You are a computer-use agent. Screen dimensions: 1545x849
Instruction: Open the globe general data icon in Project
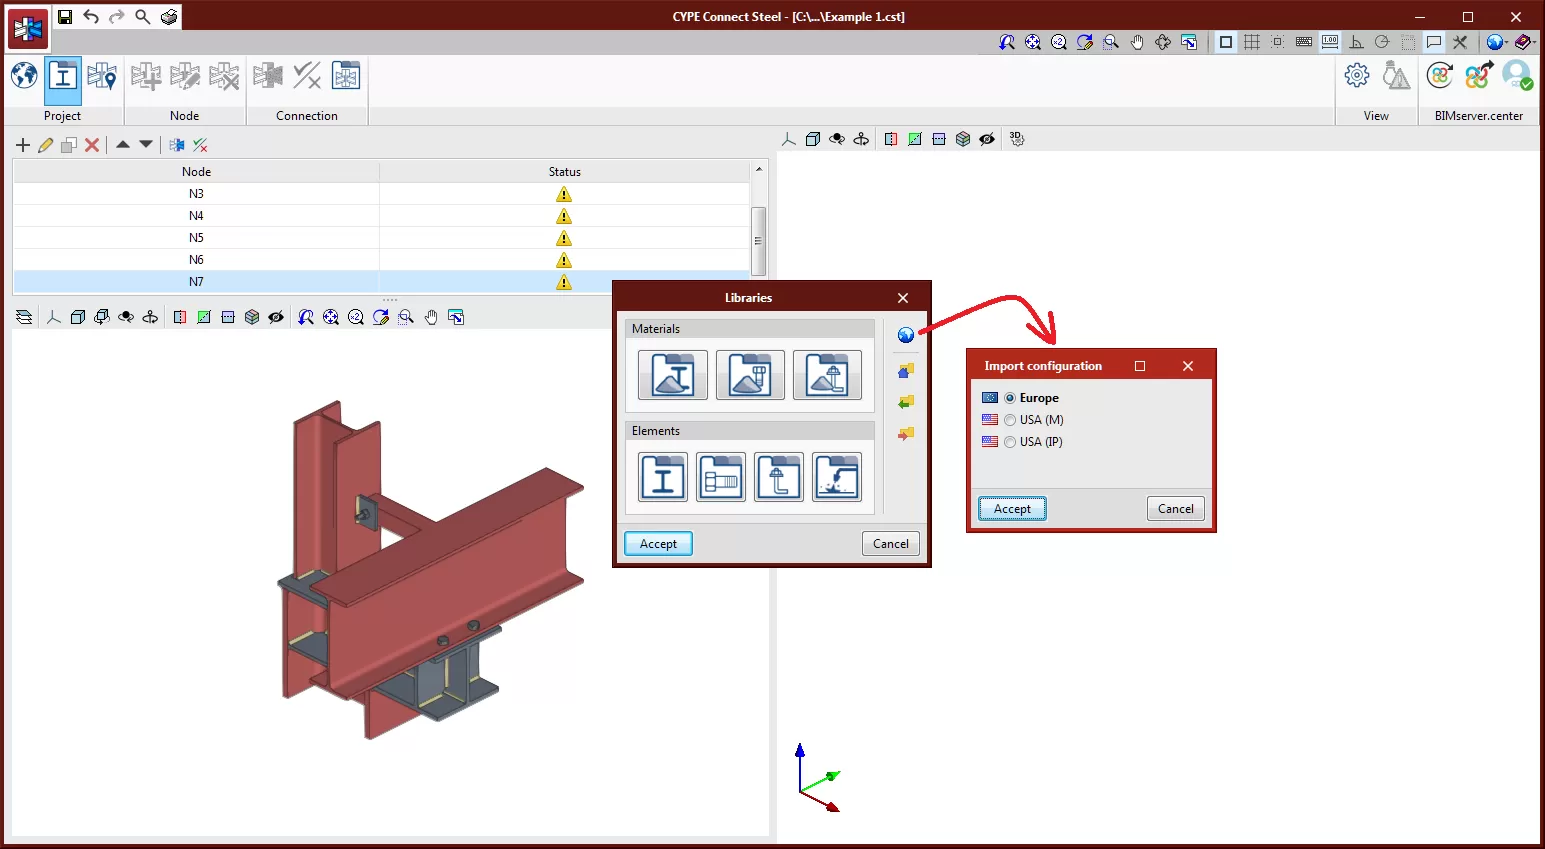coord(24,76)
